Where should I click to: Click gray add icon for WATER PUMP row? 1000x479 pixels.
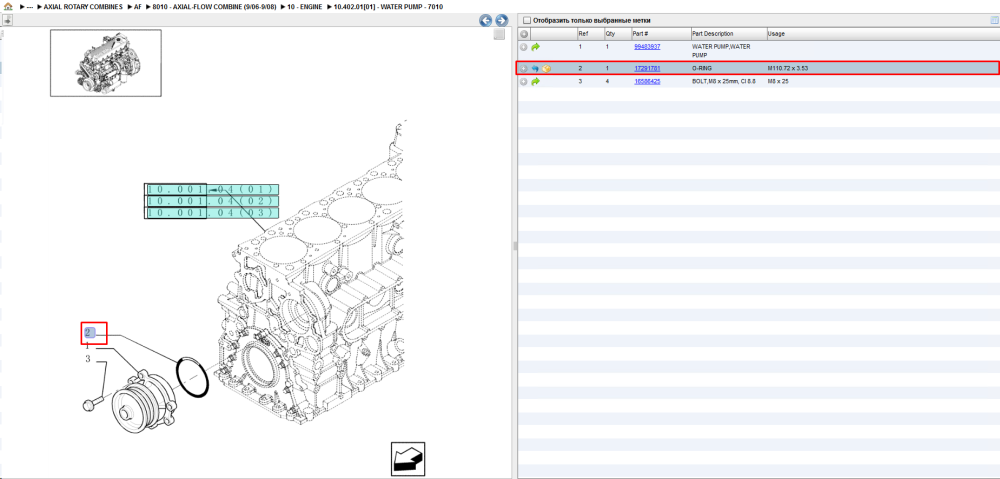pos(524,47)
